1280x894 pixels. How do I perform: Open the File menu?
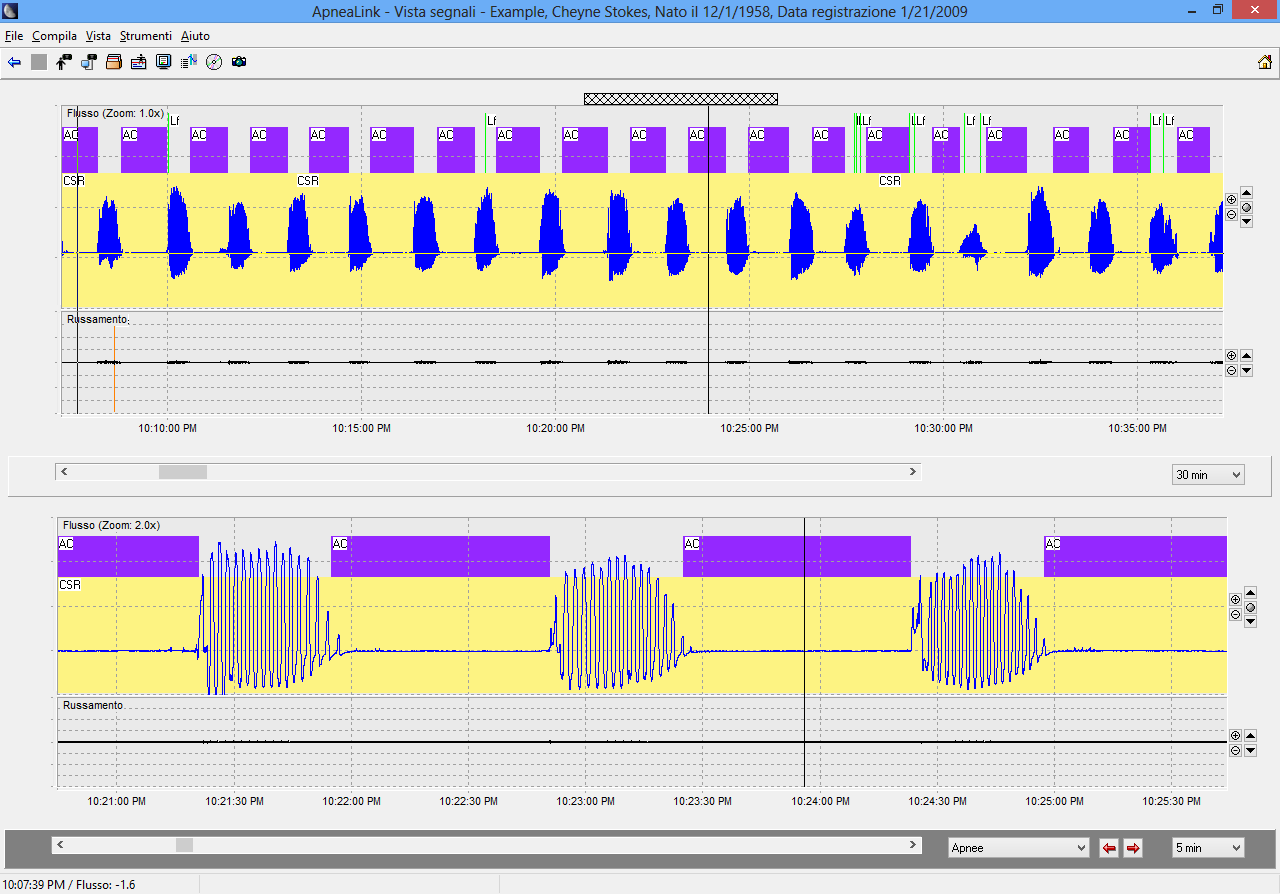[14, 36]
